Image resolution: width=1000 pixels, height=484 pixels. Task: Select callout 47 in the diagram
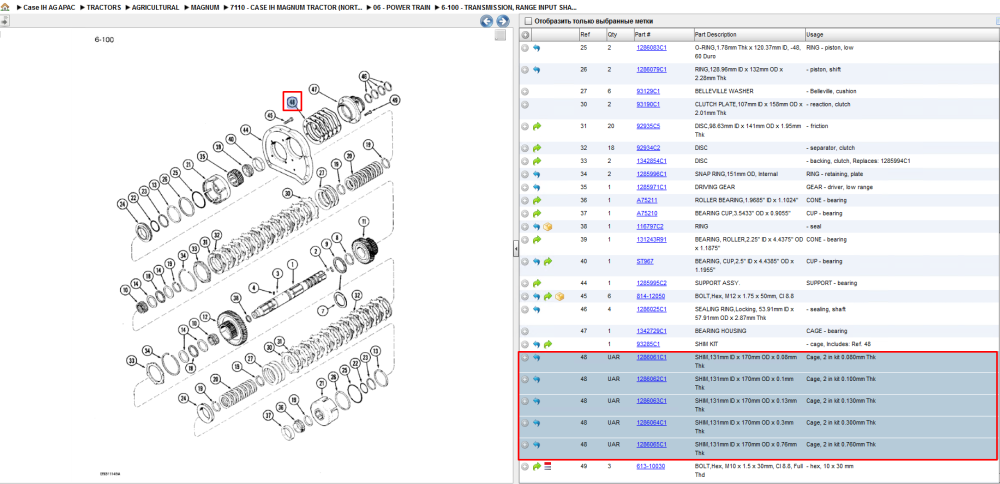[x=314, y=89]
